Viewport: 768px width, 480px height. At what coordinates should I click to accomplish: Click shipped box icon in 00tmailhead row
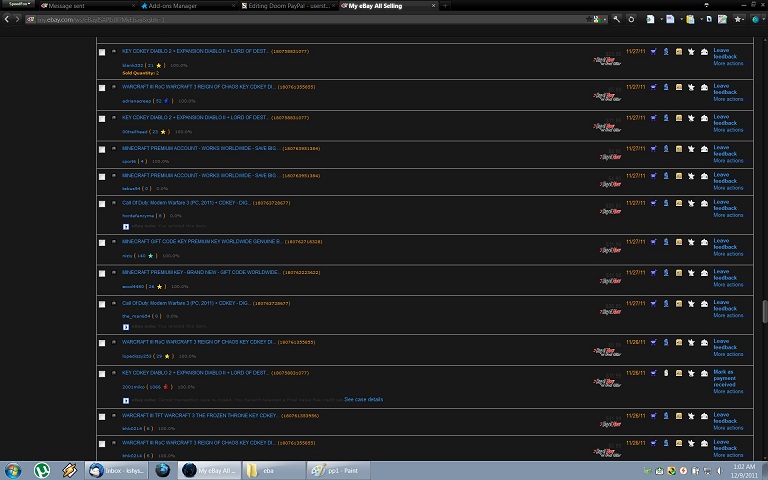click(679, 118)
